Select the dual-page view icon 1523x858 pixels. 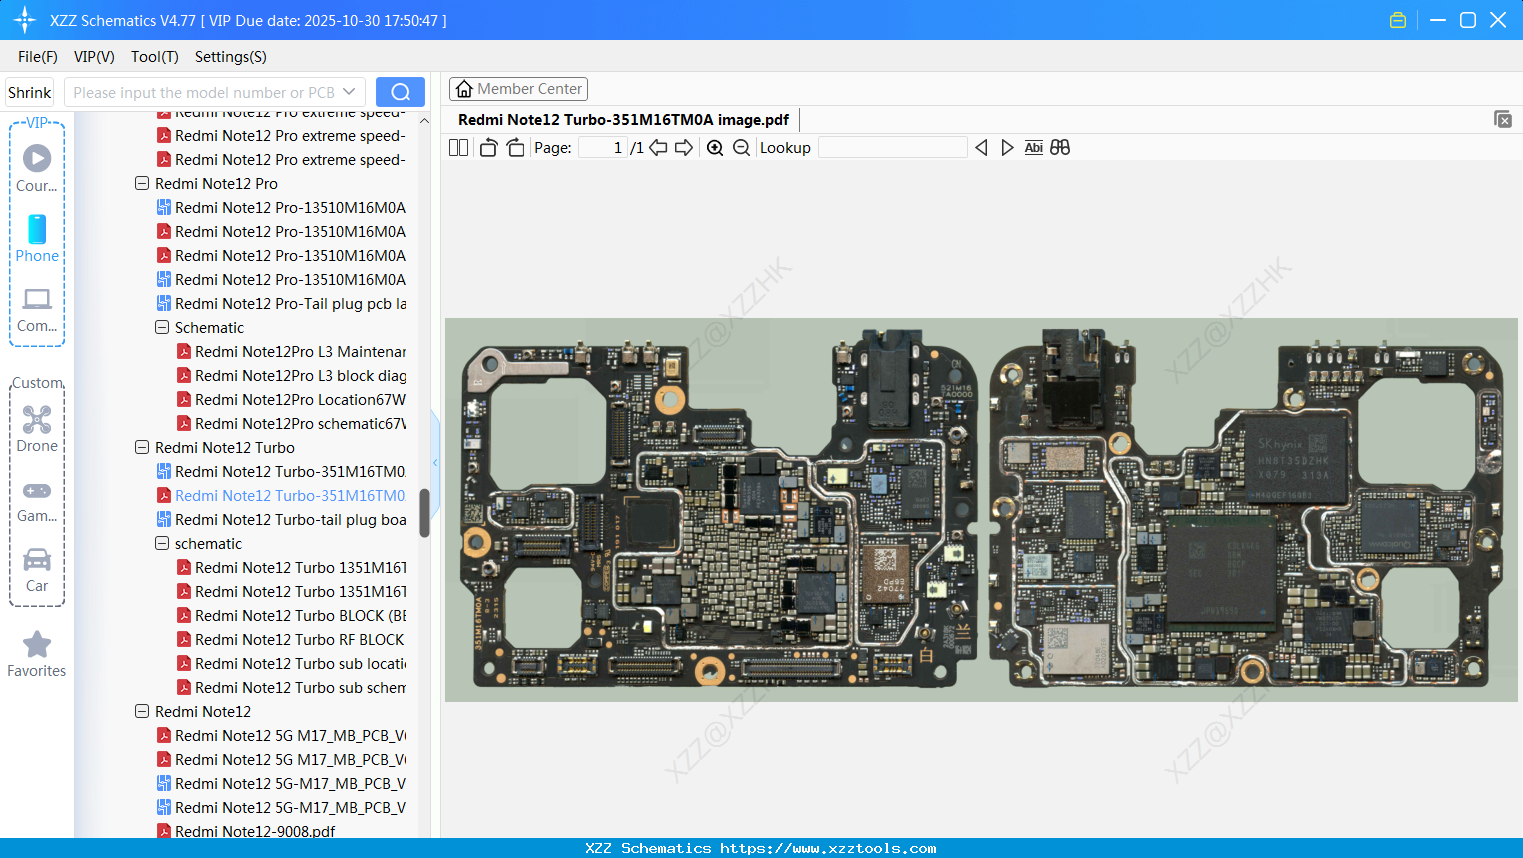pos(458,147)
